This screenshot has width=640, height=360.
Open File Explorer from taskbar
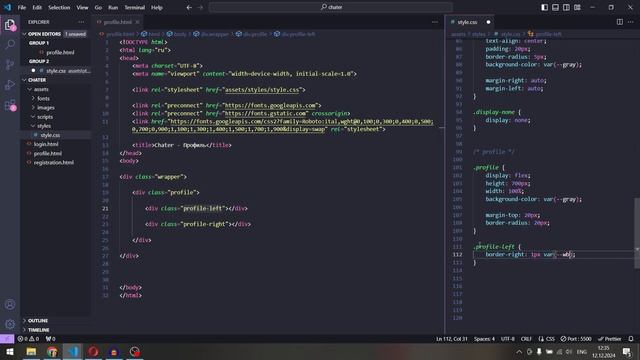point(31,351)
